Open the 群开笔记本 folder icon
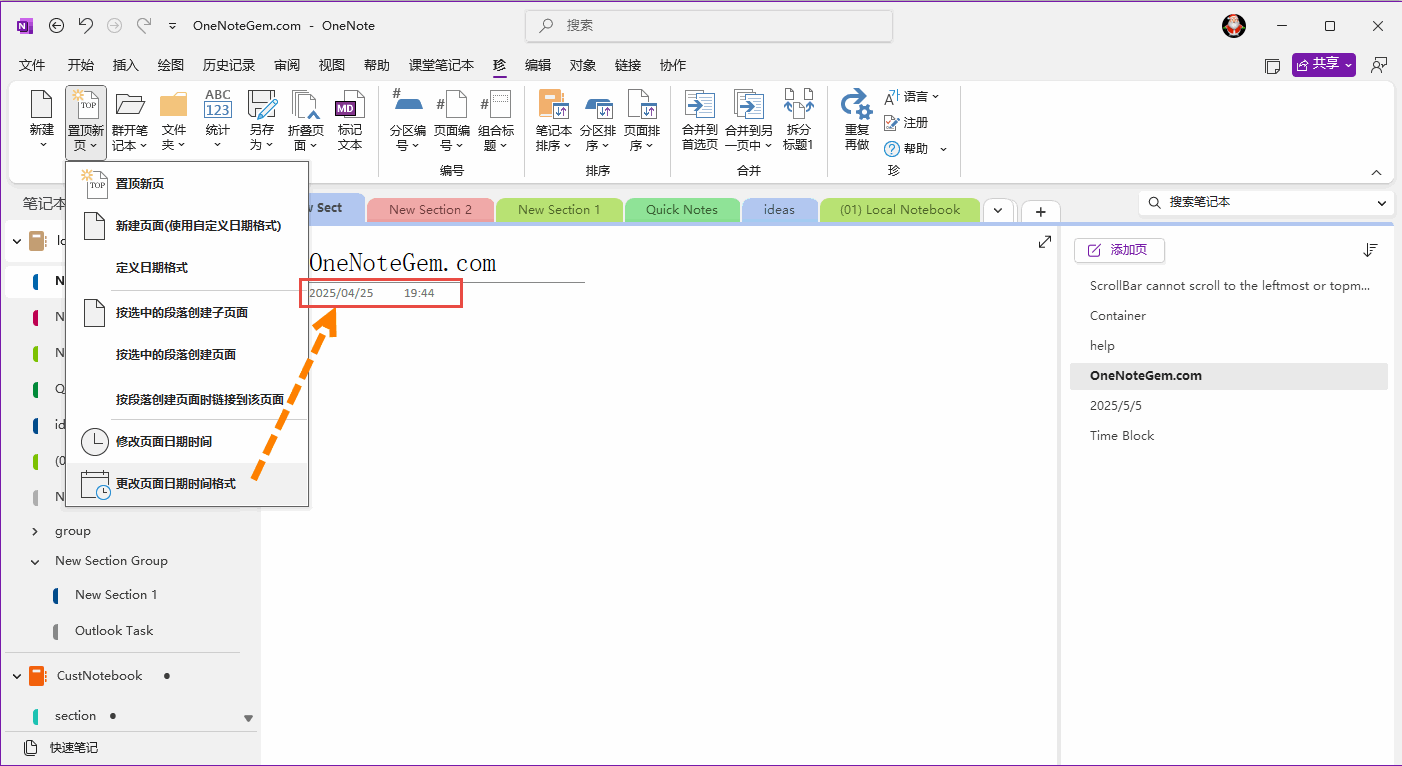Viewport: 1402px width, 766px height. point(130,104)
